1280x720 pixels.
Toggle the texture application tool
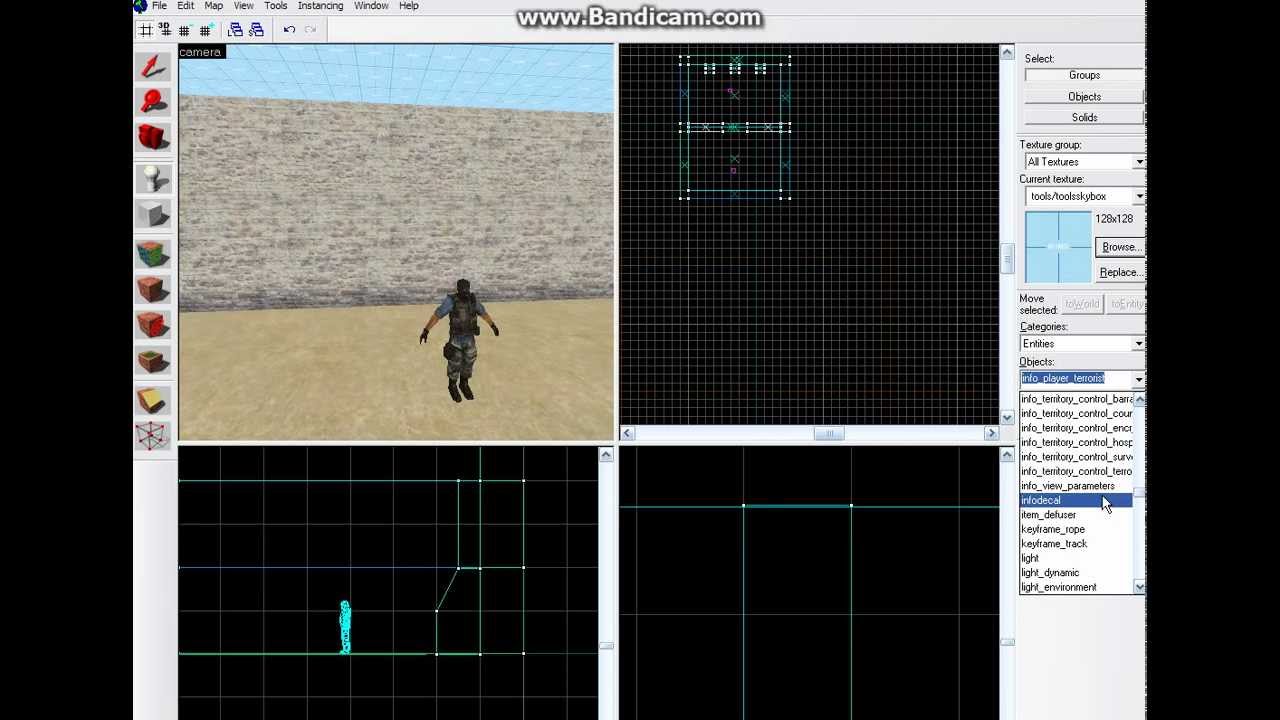pyautogui.click(x=153, y=255)
